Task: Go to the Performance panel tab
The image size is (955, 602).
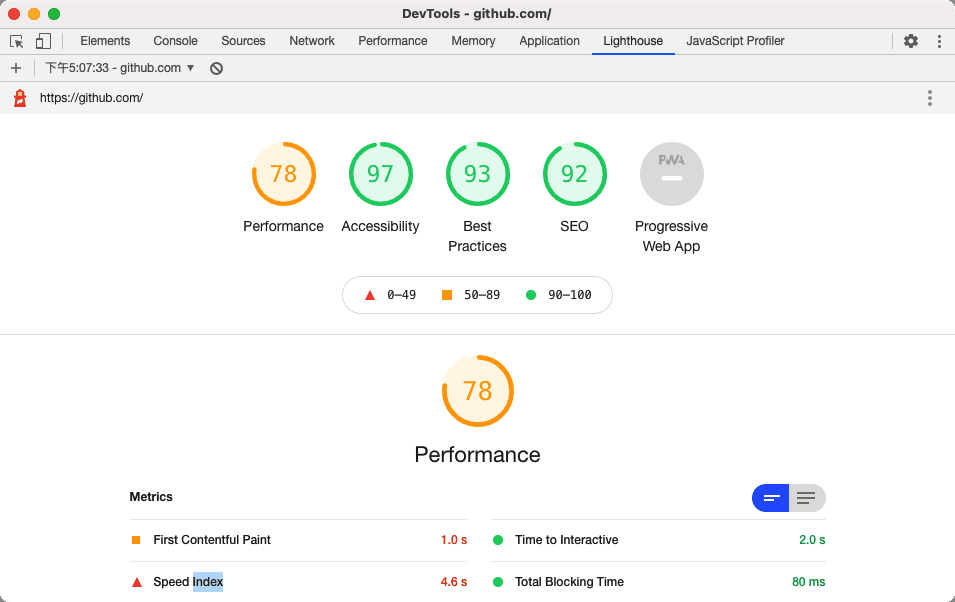Action: 393,41
